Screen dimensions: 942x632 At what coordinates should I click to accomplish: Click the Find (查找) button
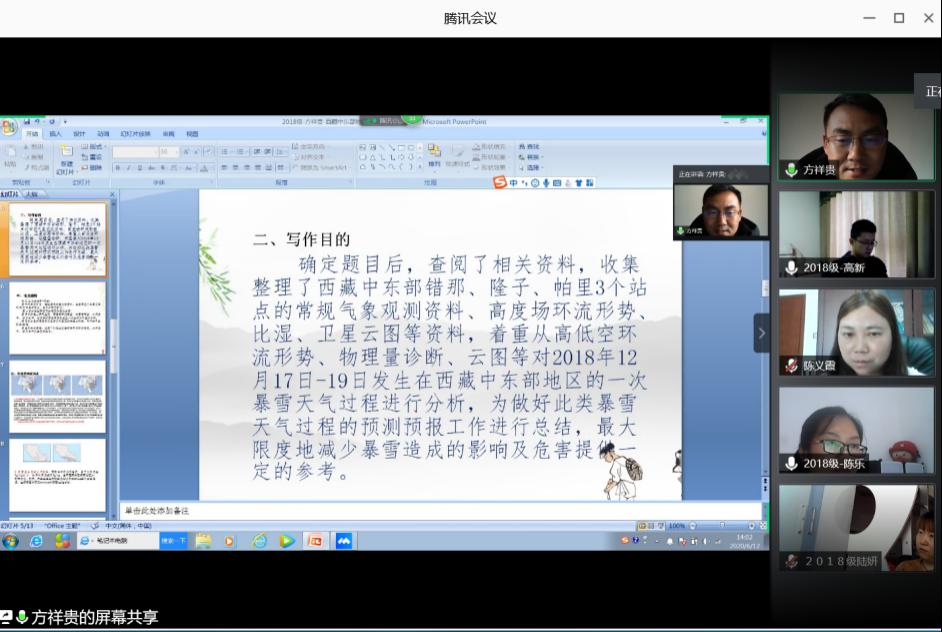pyautogui.click(x=530, y=147)
